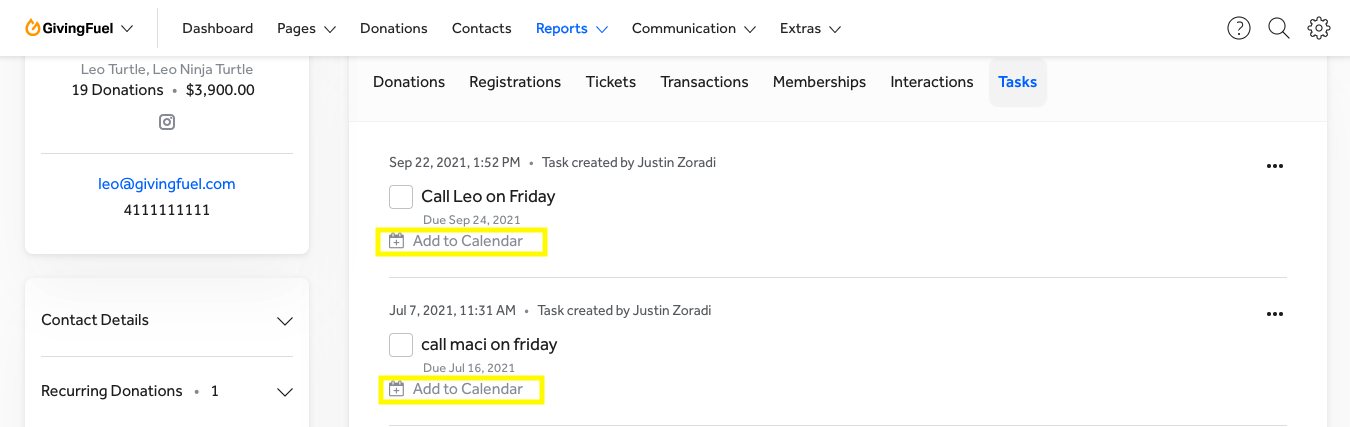Expand the Recurring Donations section
This screenshot has height=427, width=1350.
pyautogui.click(x=285, y=392)
